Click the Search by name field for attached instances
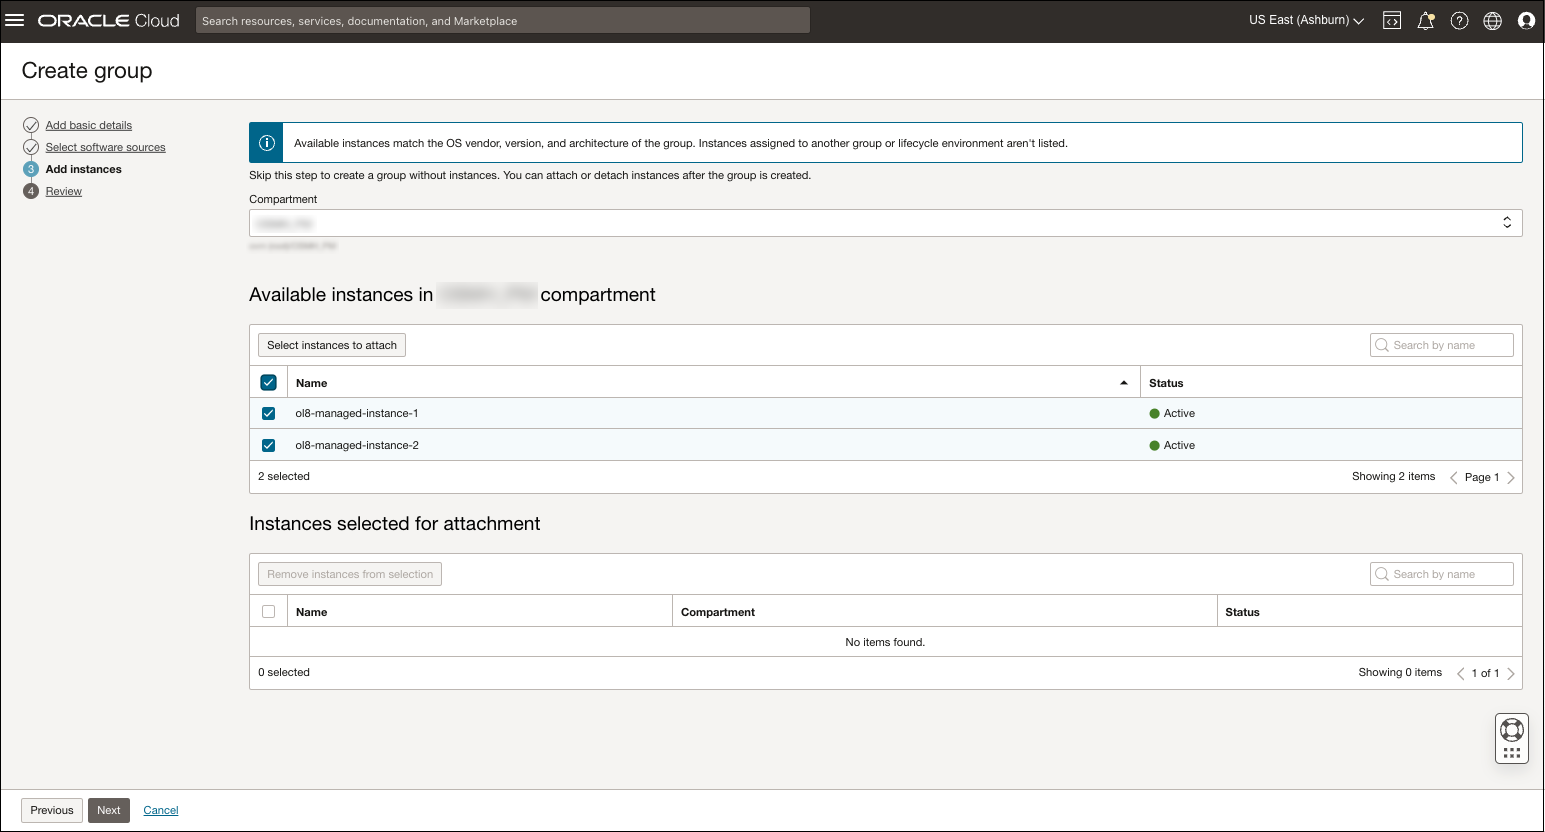This screenshot has height=832, width=1545. 1441,573
